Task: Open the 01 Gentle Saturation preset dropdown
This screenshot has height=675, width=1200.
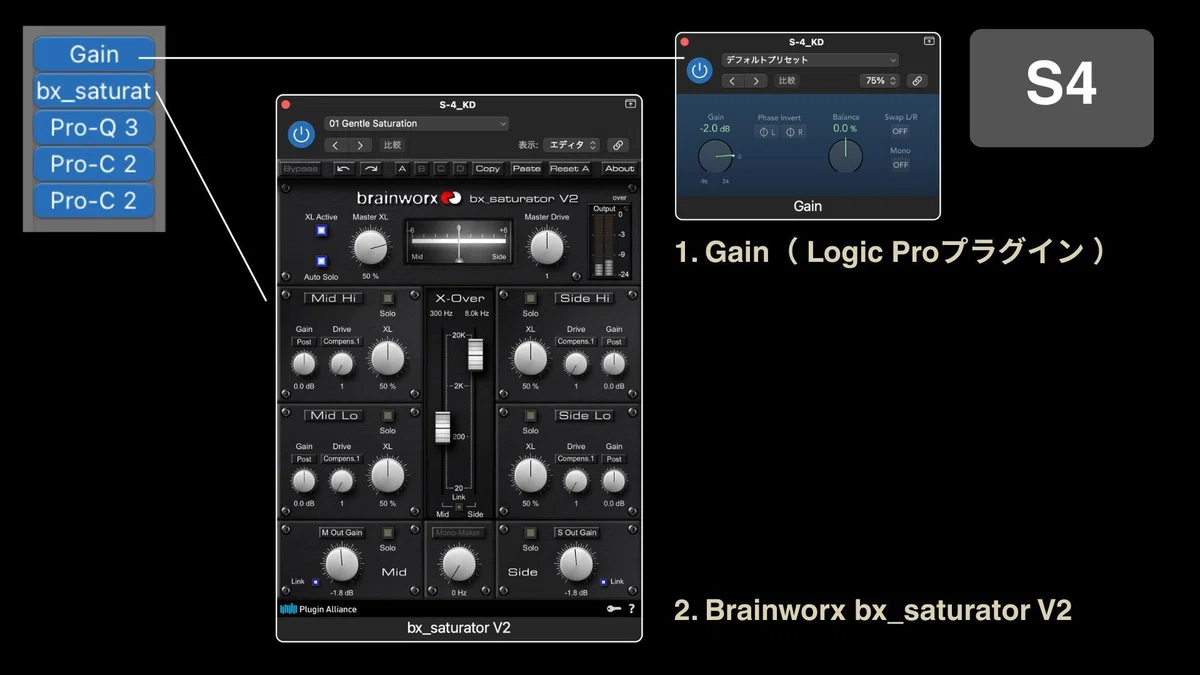Action: point(417,124)
